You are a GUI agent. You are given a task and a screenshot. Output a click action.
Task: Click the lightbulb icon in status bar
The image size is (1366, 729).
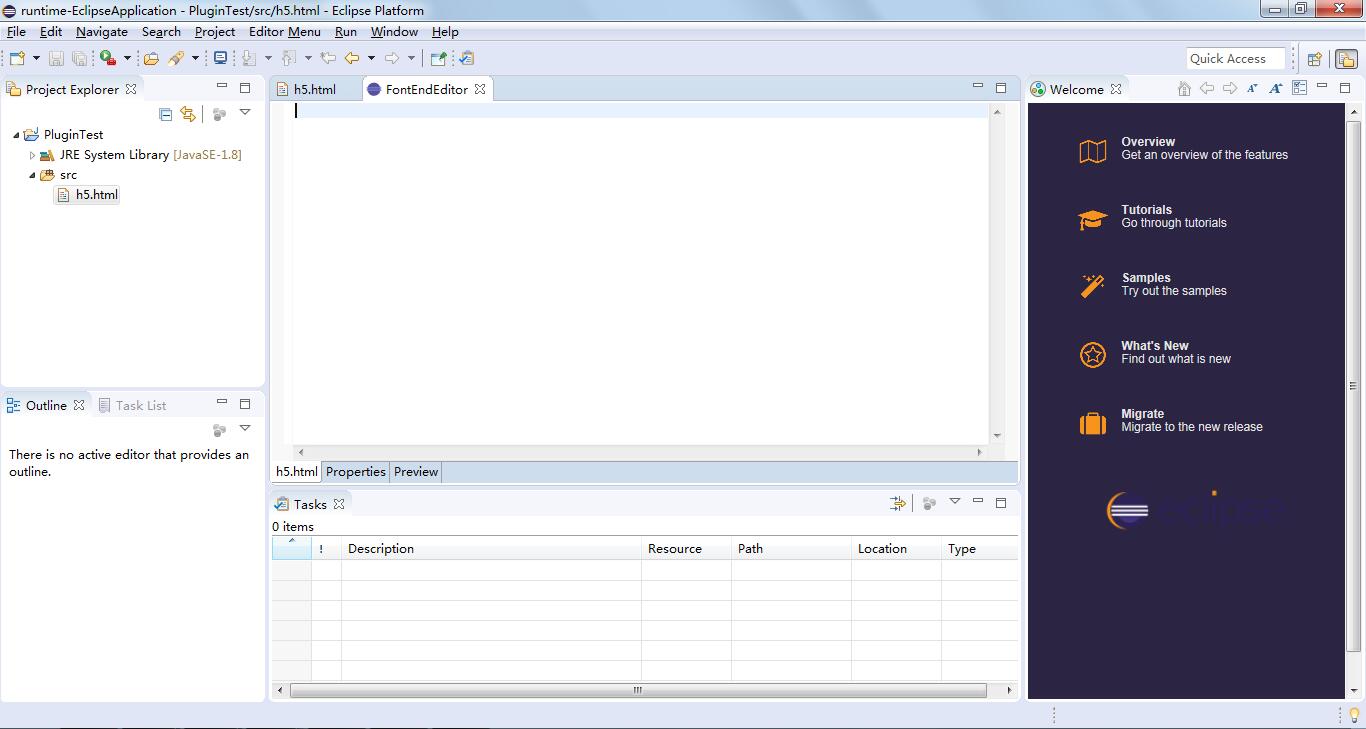[x=1355, y=714]
